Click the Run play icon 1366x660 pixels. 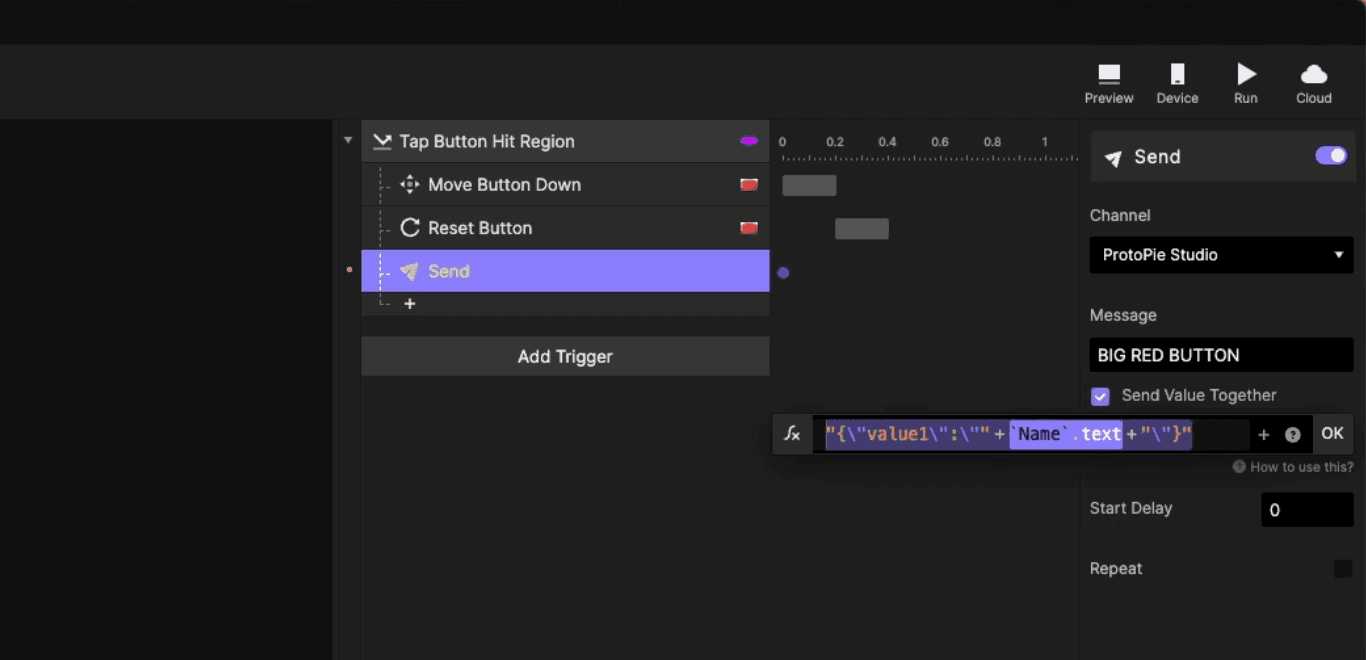[x=1246, y=74]
